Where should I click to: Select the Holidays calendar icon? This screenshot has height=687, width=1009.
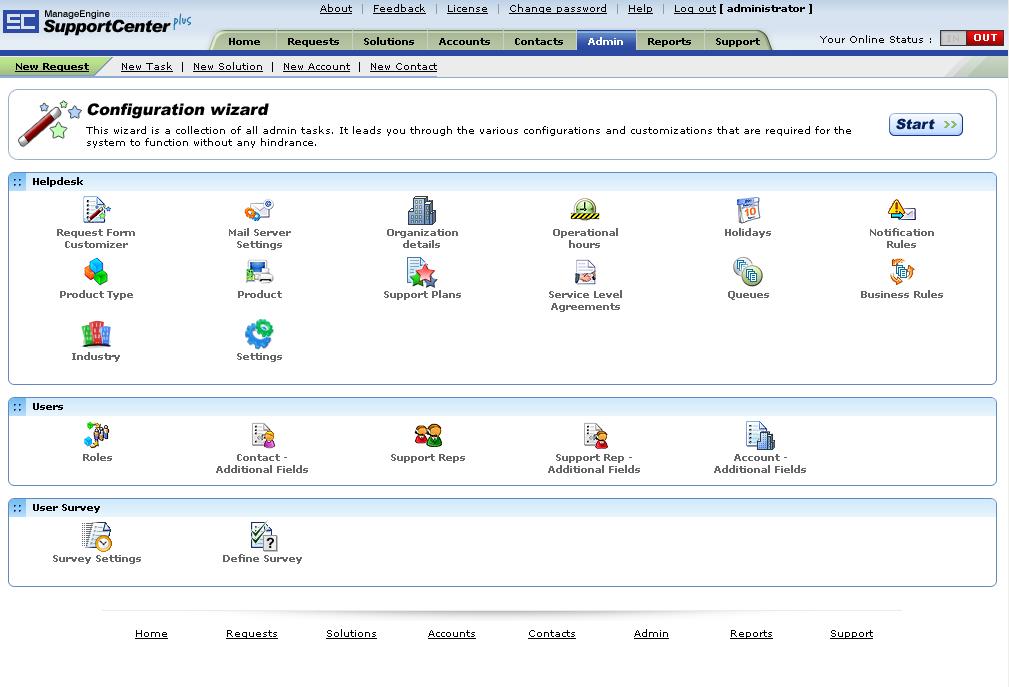click(x=748, y=210)
